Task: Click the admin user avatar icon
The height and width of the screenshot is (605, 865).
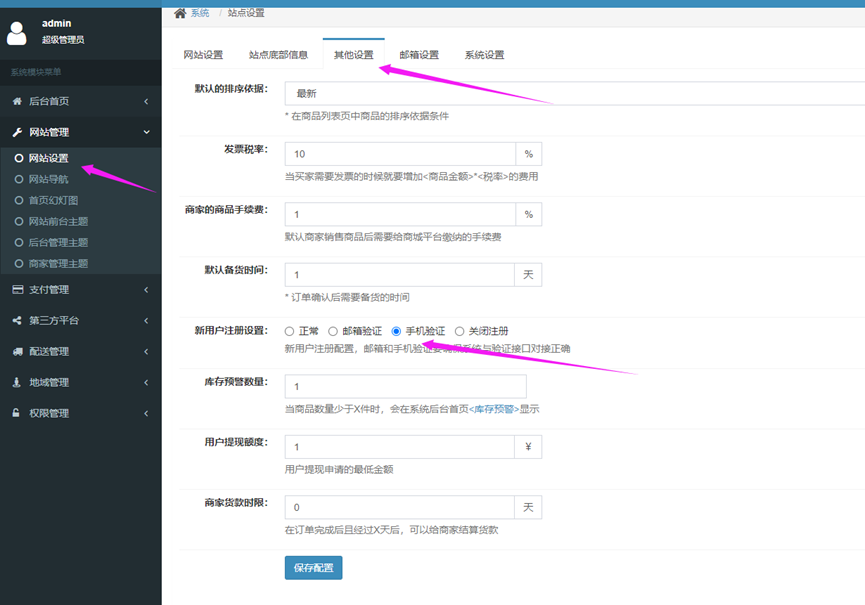Action: pyautogui.click(x=17, y=32)
